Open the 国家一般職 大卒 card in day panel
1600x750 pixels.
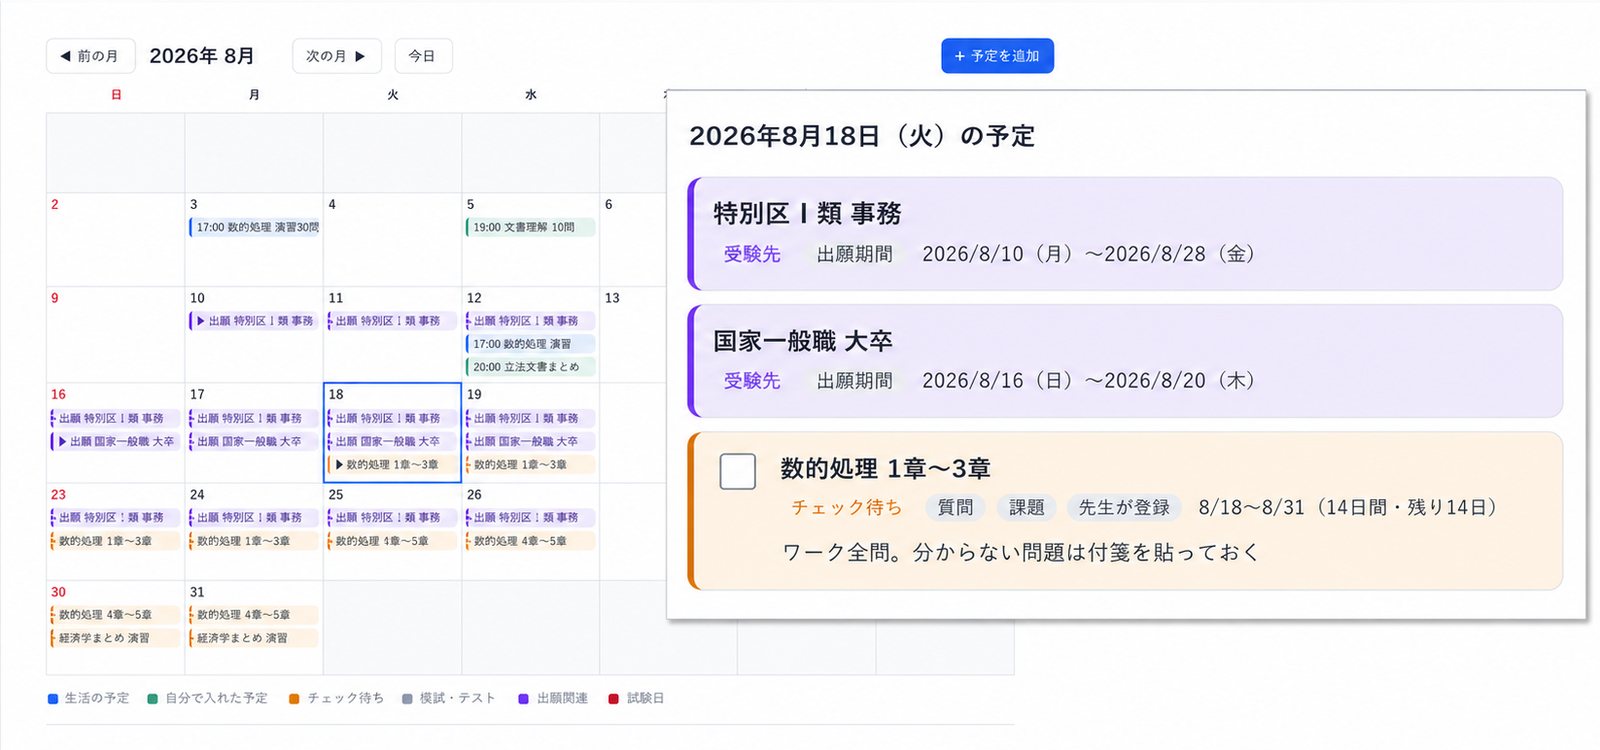(x=1125, y=361)
